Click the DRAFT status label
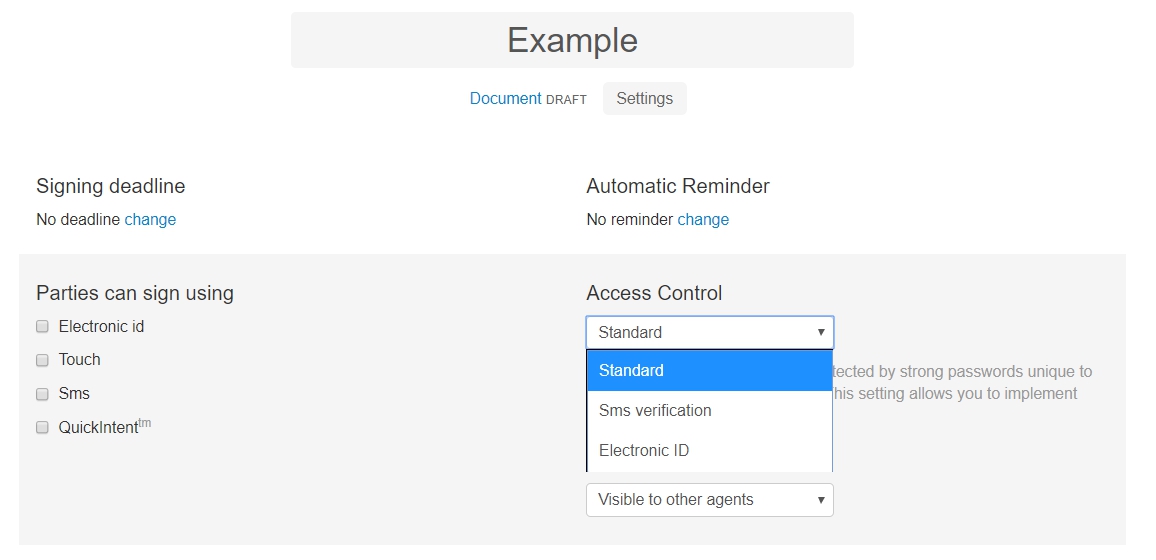Screen dimensions: 1156x560 click(566, 100)
